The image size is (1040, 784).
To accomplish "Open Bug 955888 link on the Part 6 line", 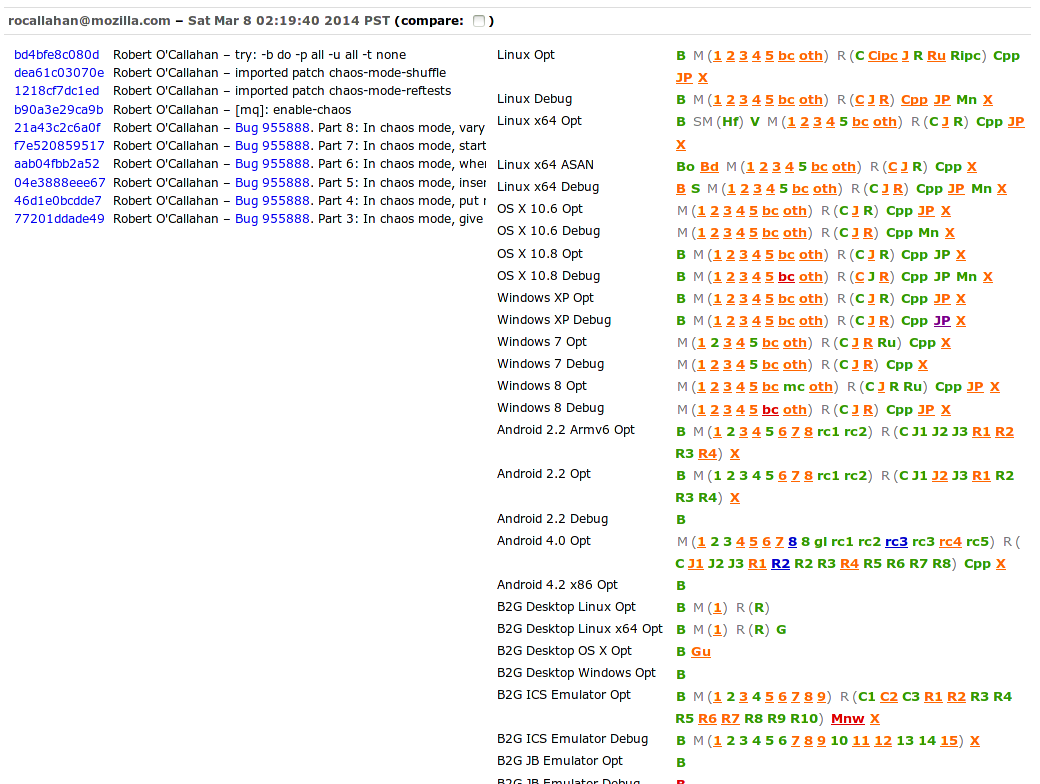I will (272, 164).
